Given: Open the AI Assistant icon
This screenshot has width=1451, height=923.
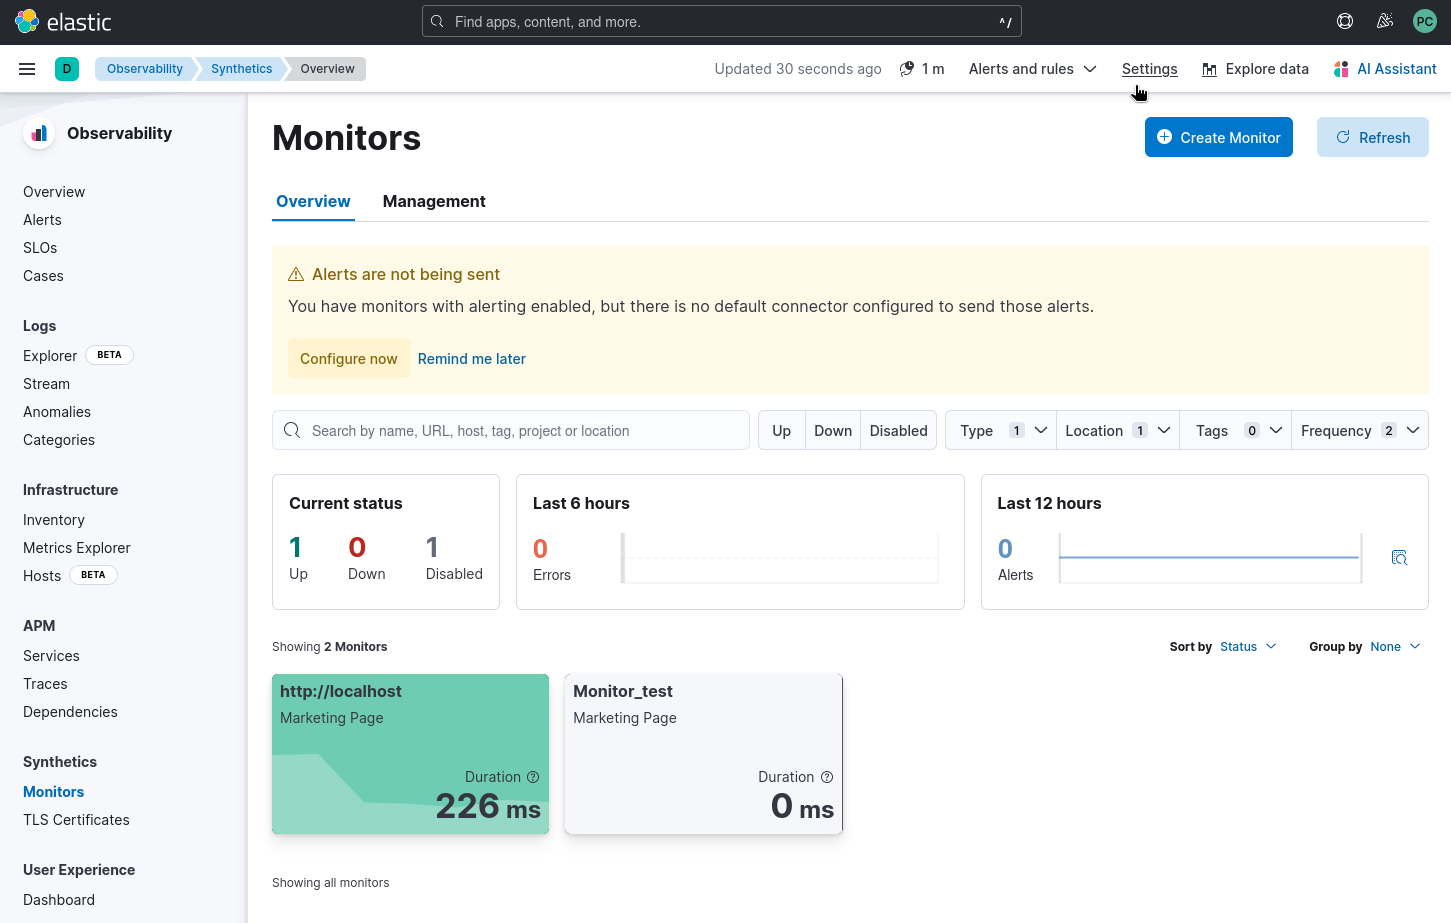Looking at the screenshot, I should 1341,69.
